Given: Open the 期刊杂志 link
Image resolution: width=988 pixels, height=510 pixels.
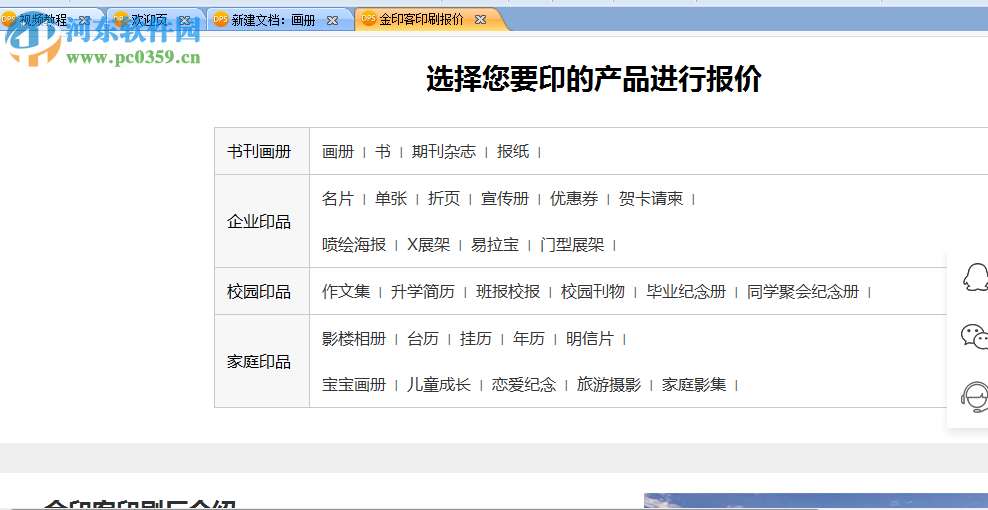Looking at the screenshot, I should (444, 151).
